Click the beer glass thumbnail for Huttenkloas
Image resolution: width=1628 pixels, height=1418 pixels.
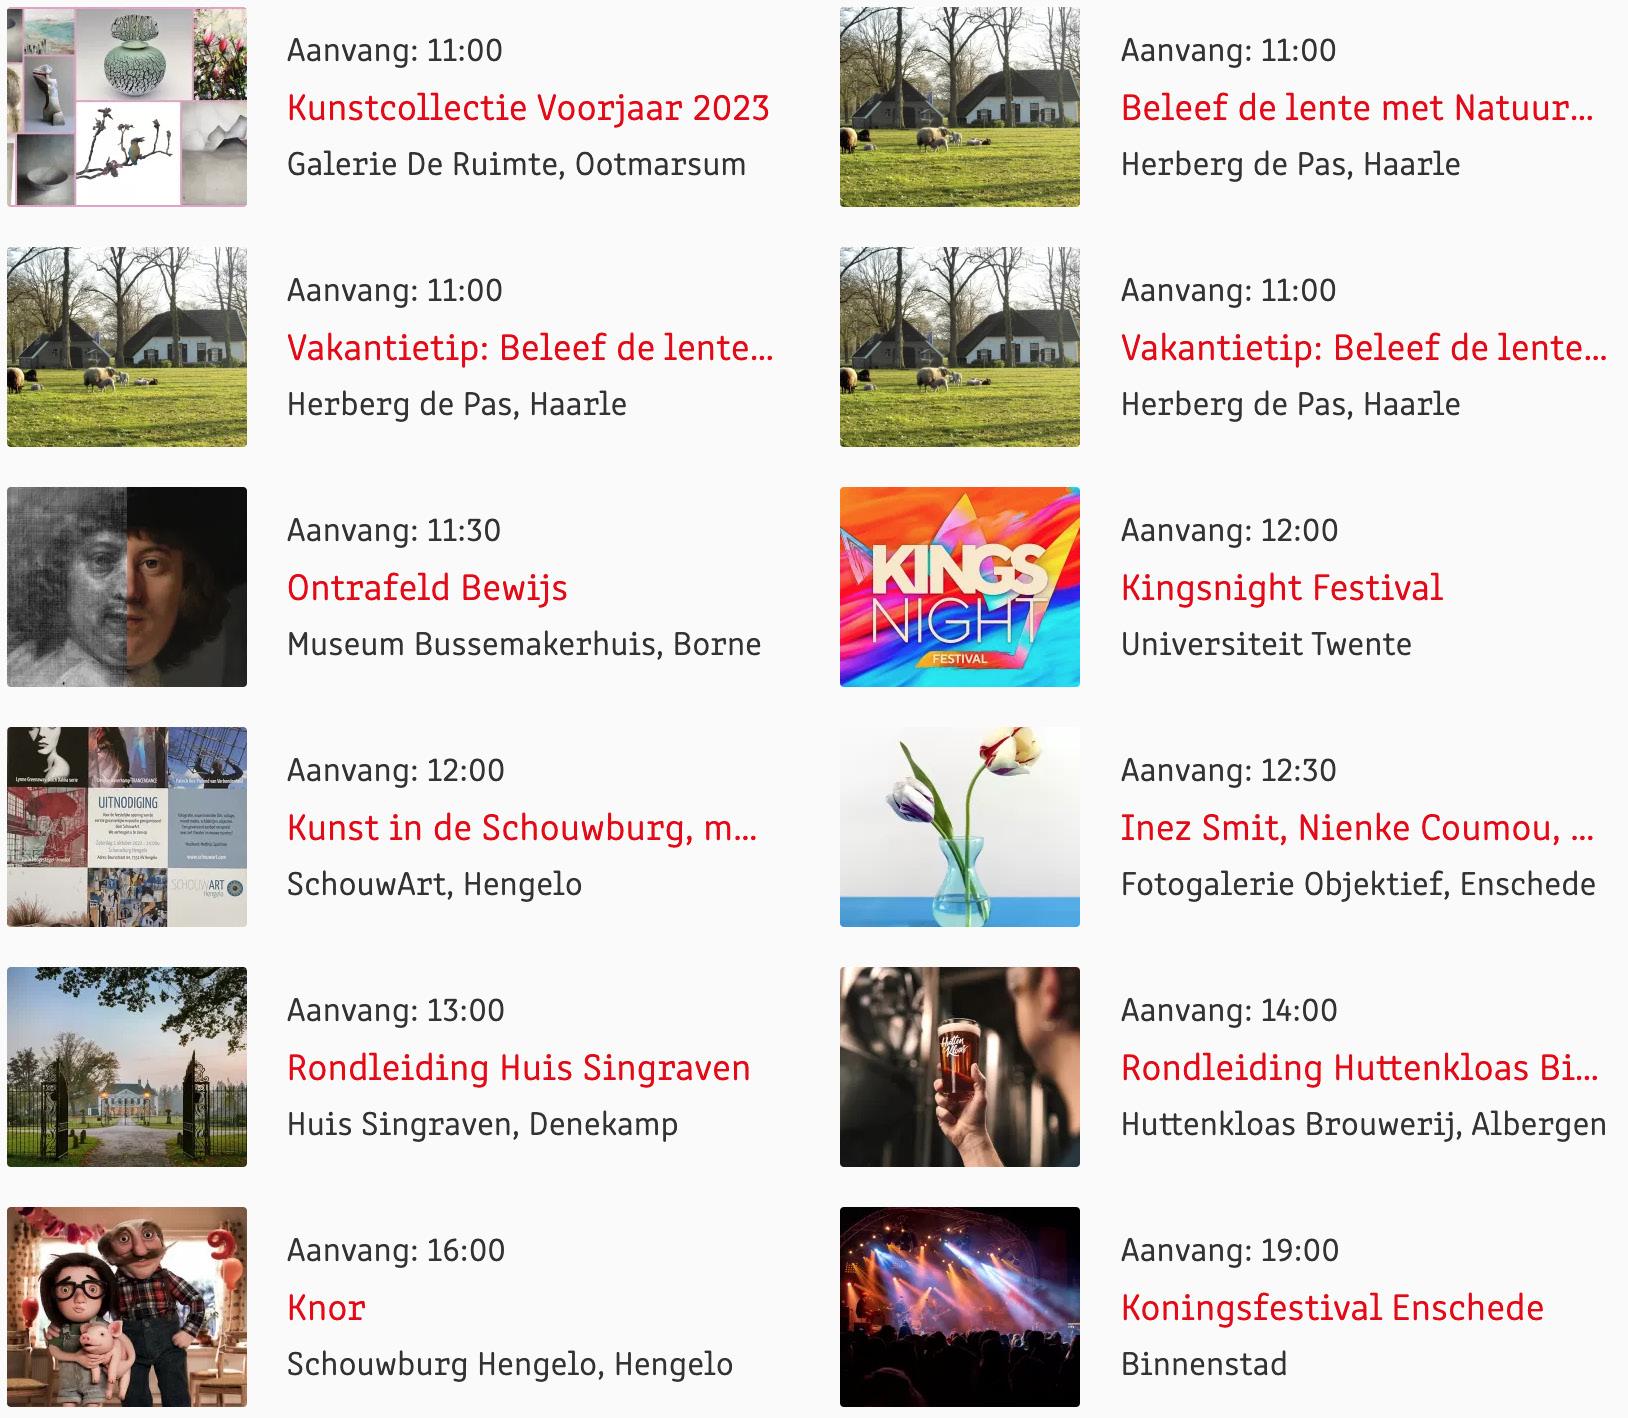coord(960,1067)
